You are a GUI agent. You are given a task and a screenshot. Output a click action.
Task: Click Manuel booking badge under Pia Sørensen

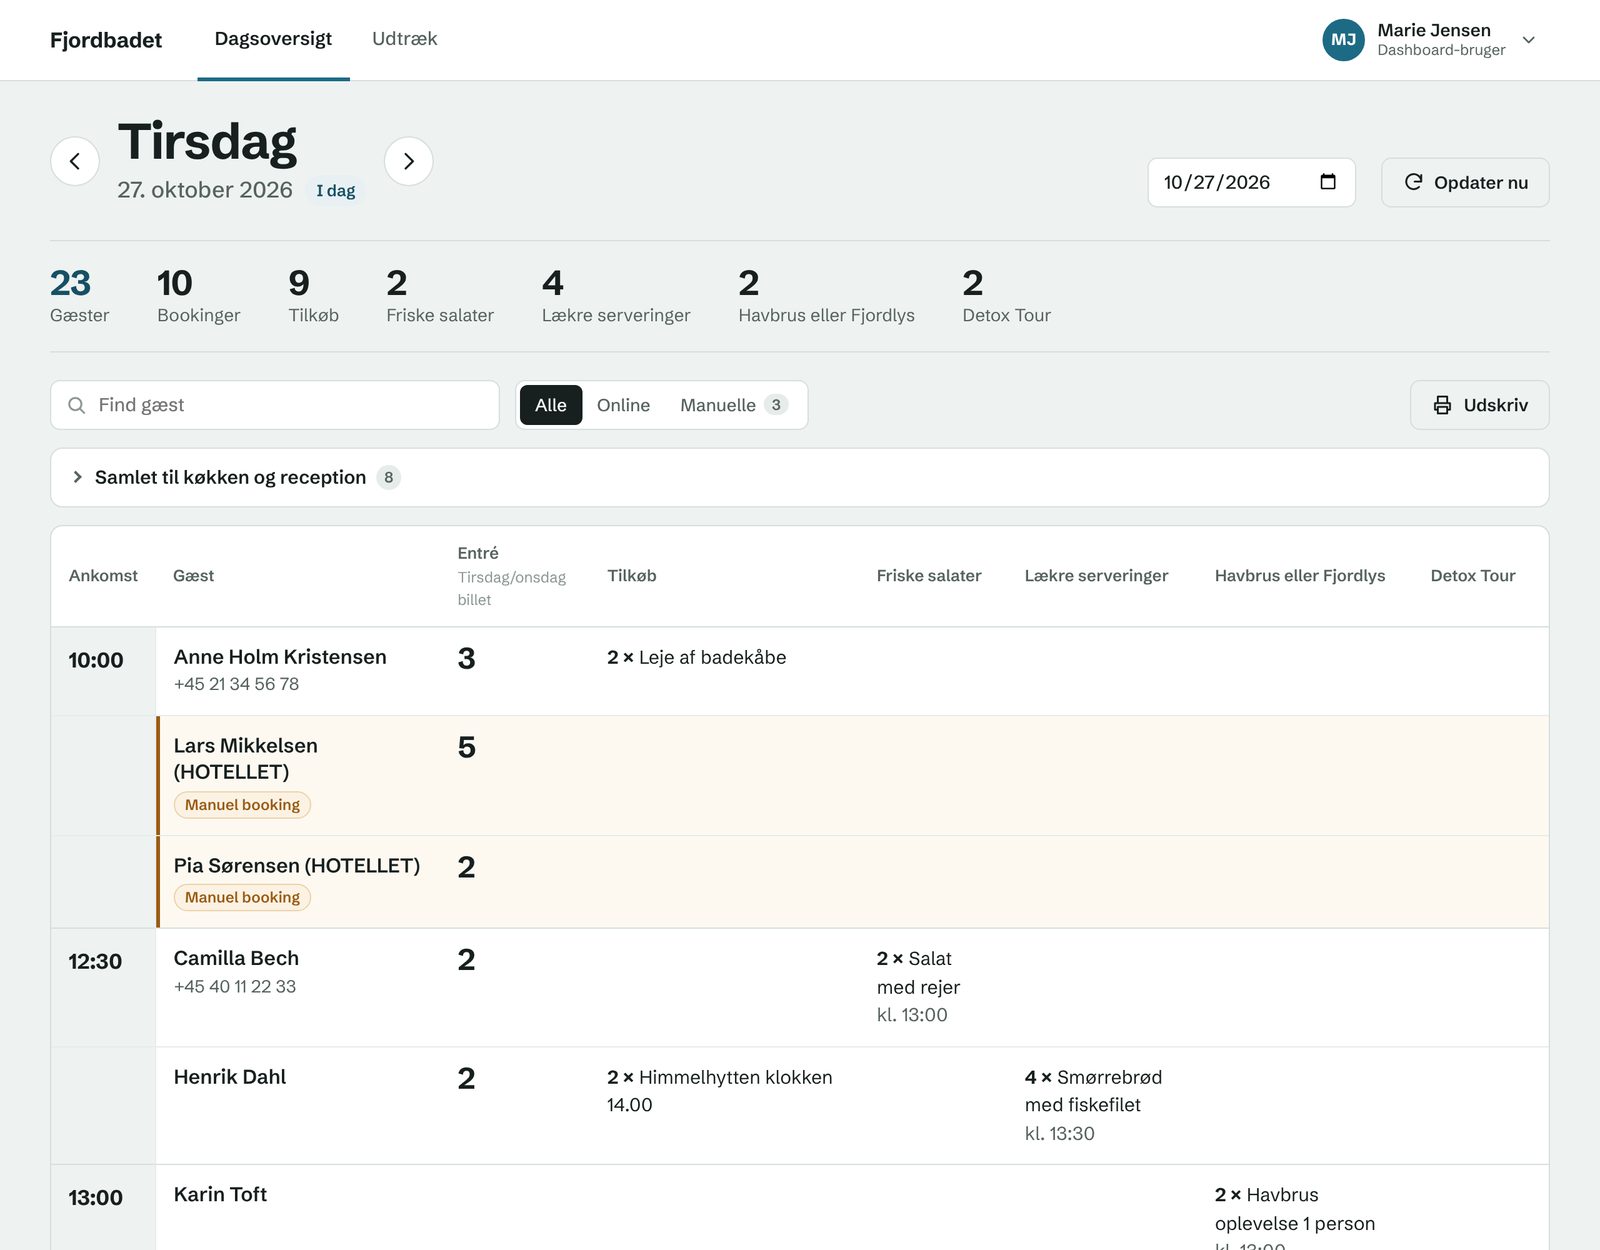(x=242, y=897)
